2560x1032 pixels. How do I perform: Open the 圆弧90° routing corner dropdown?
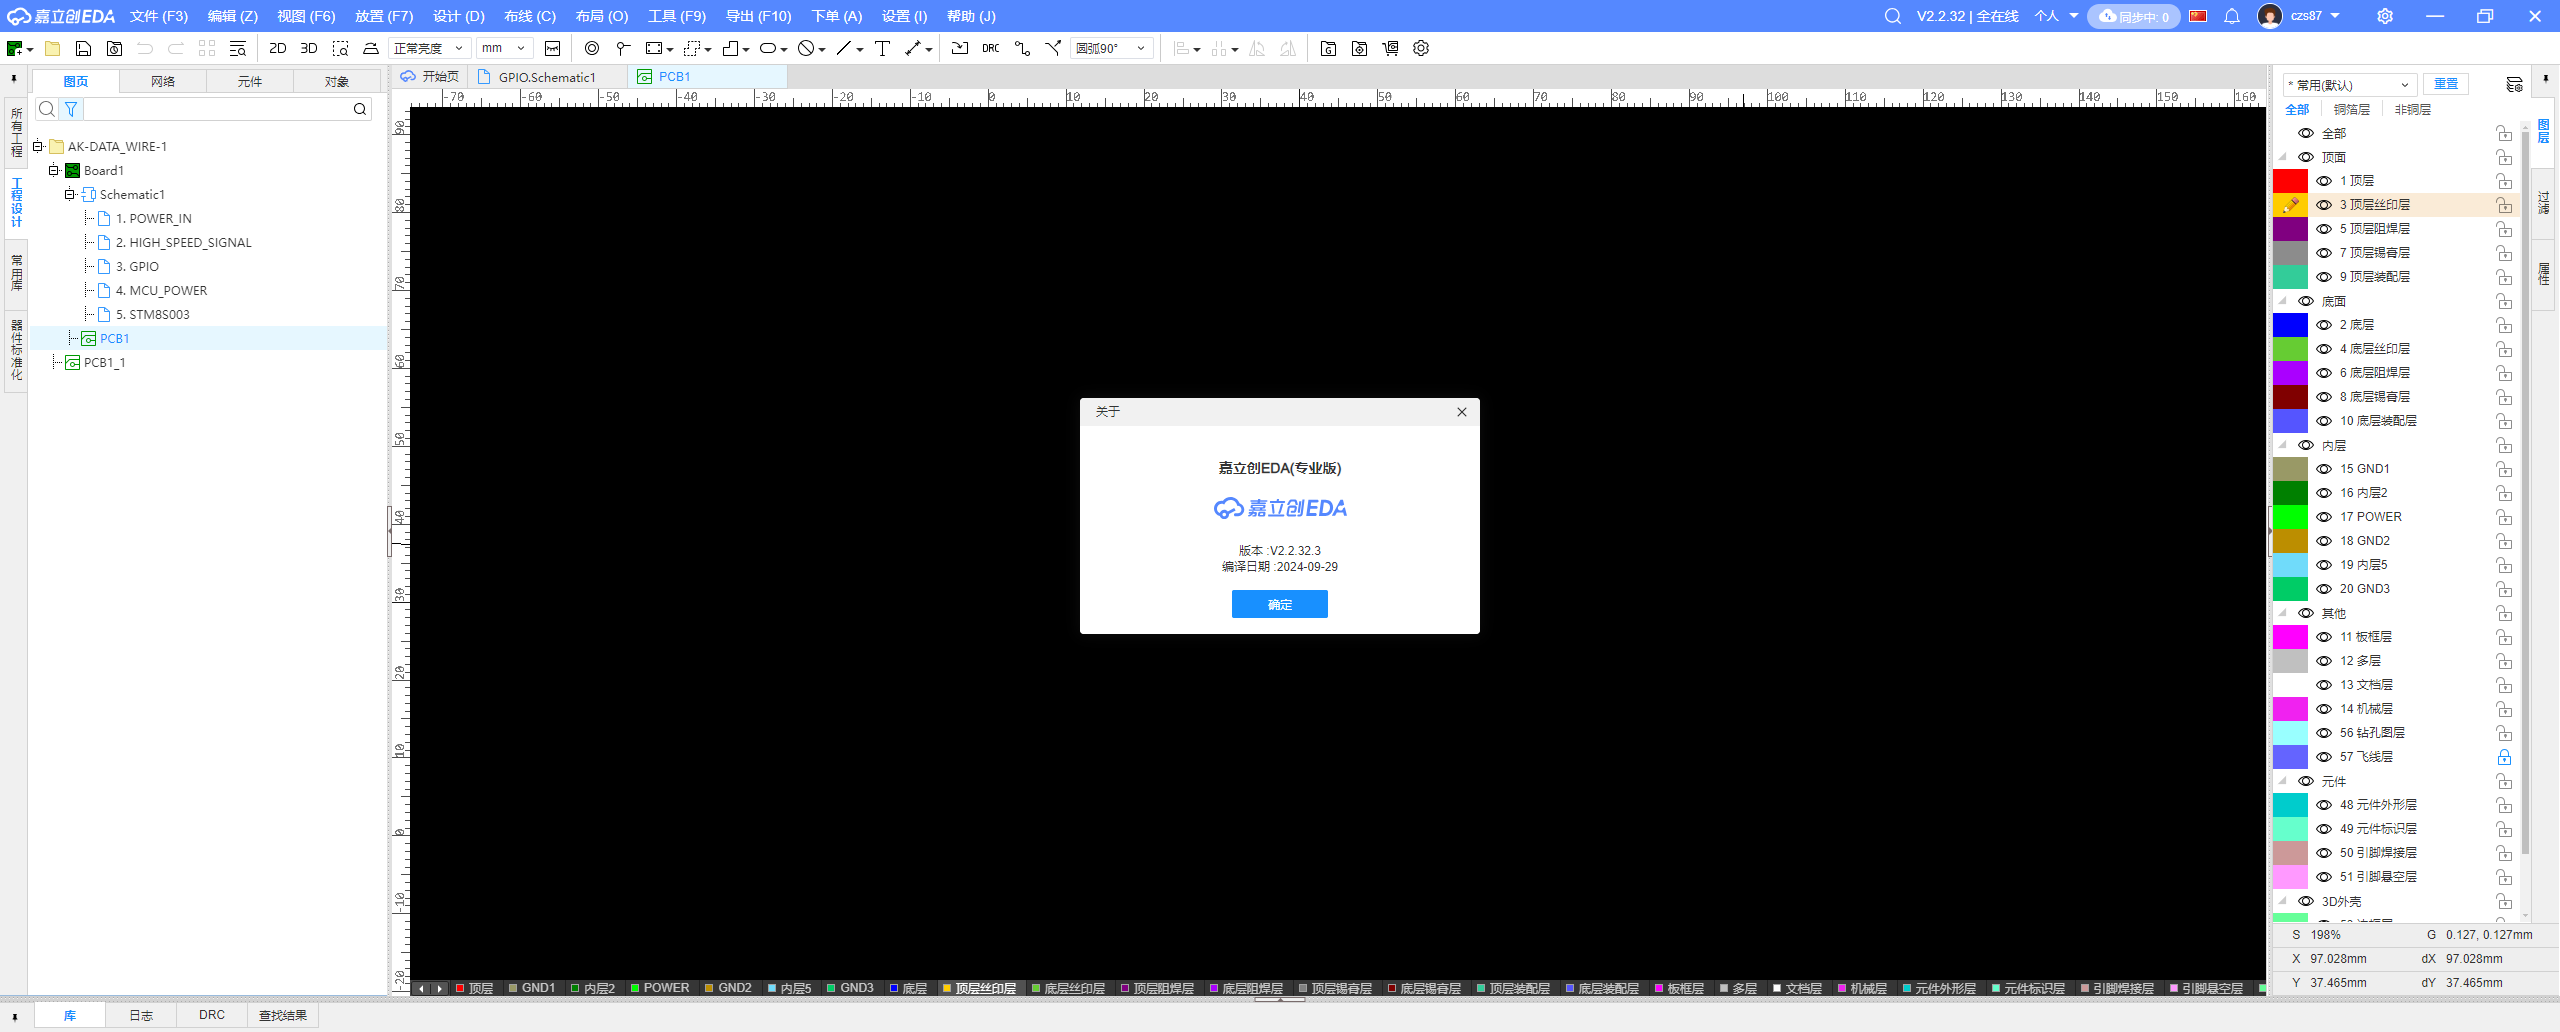coord(1111,48)
